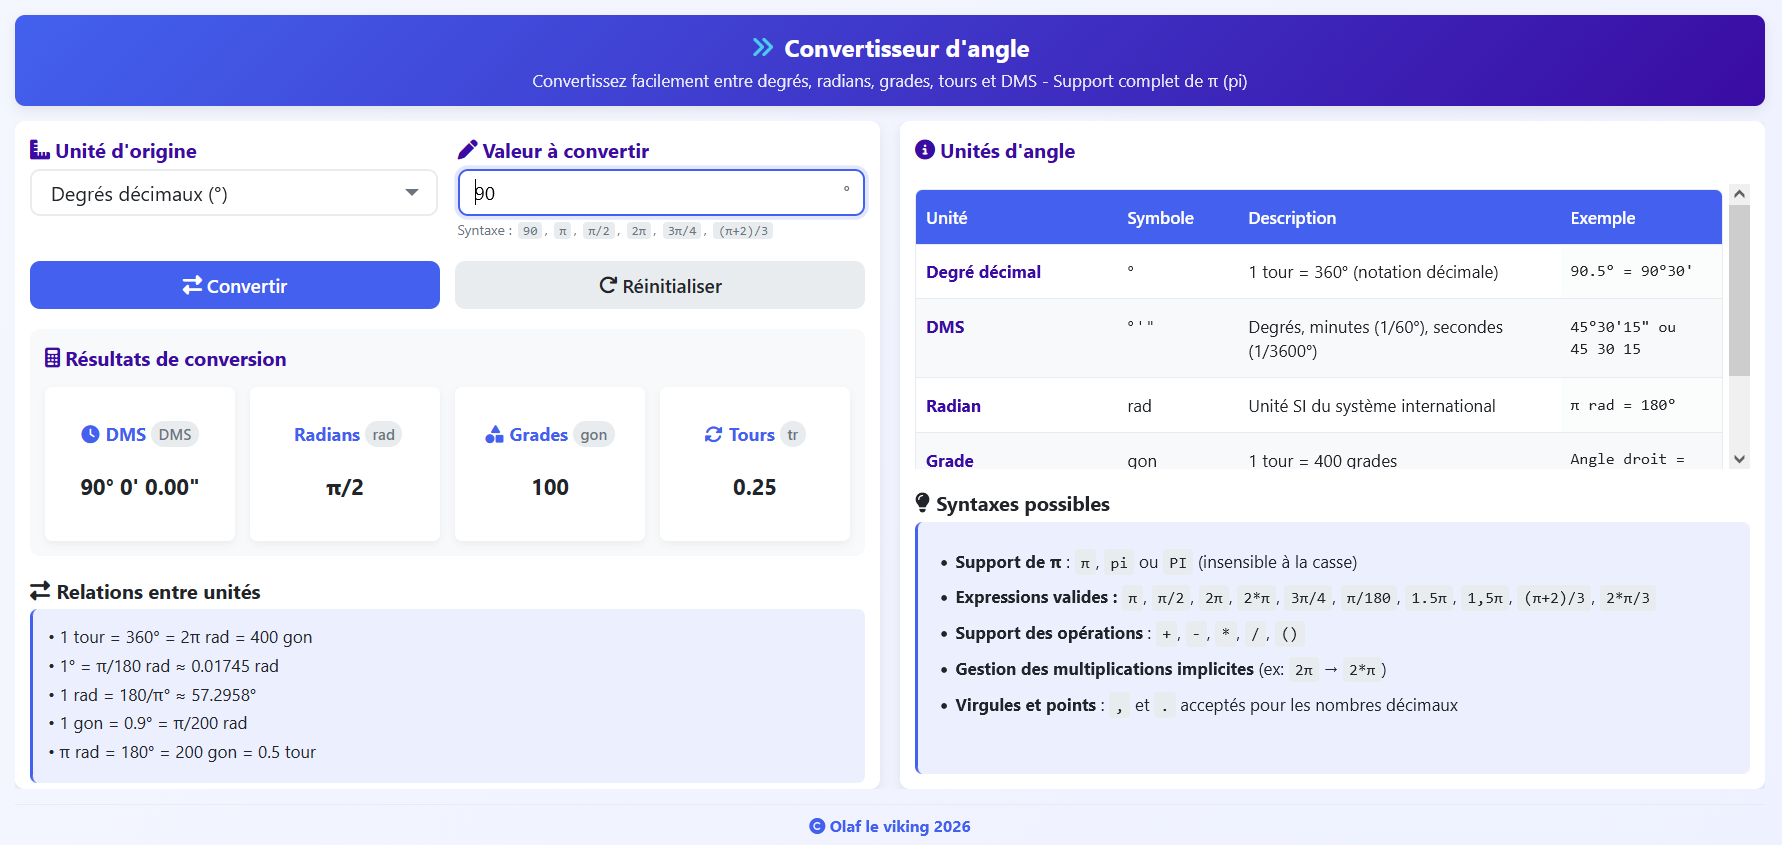Click the clock icon in the DMS card
Screen dimensions: 1782x845
pyautogui.click(x=90, y=434)
